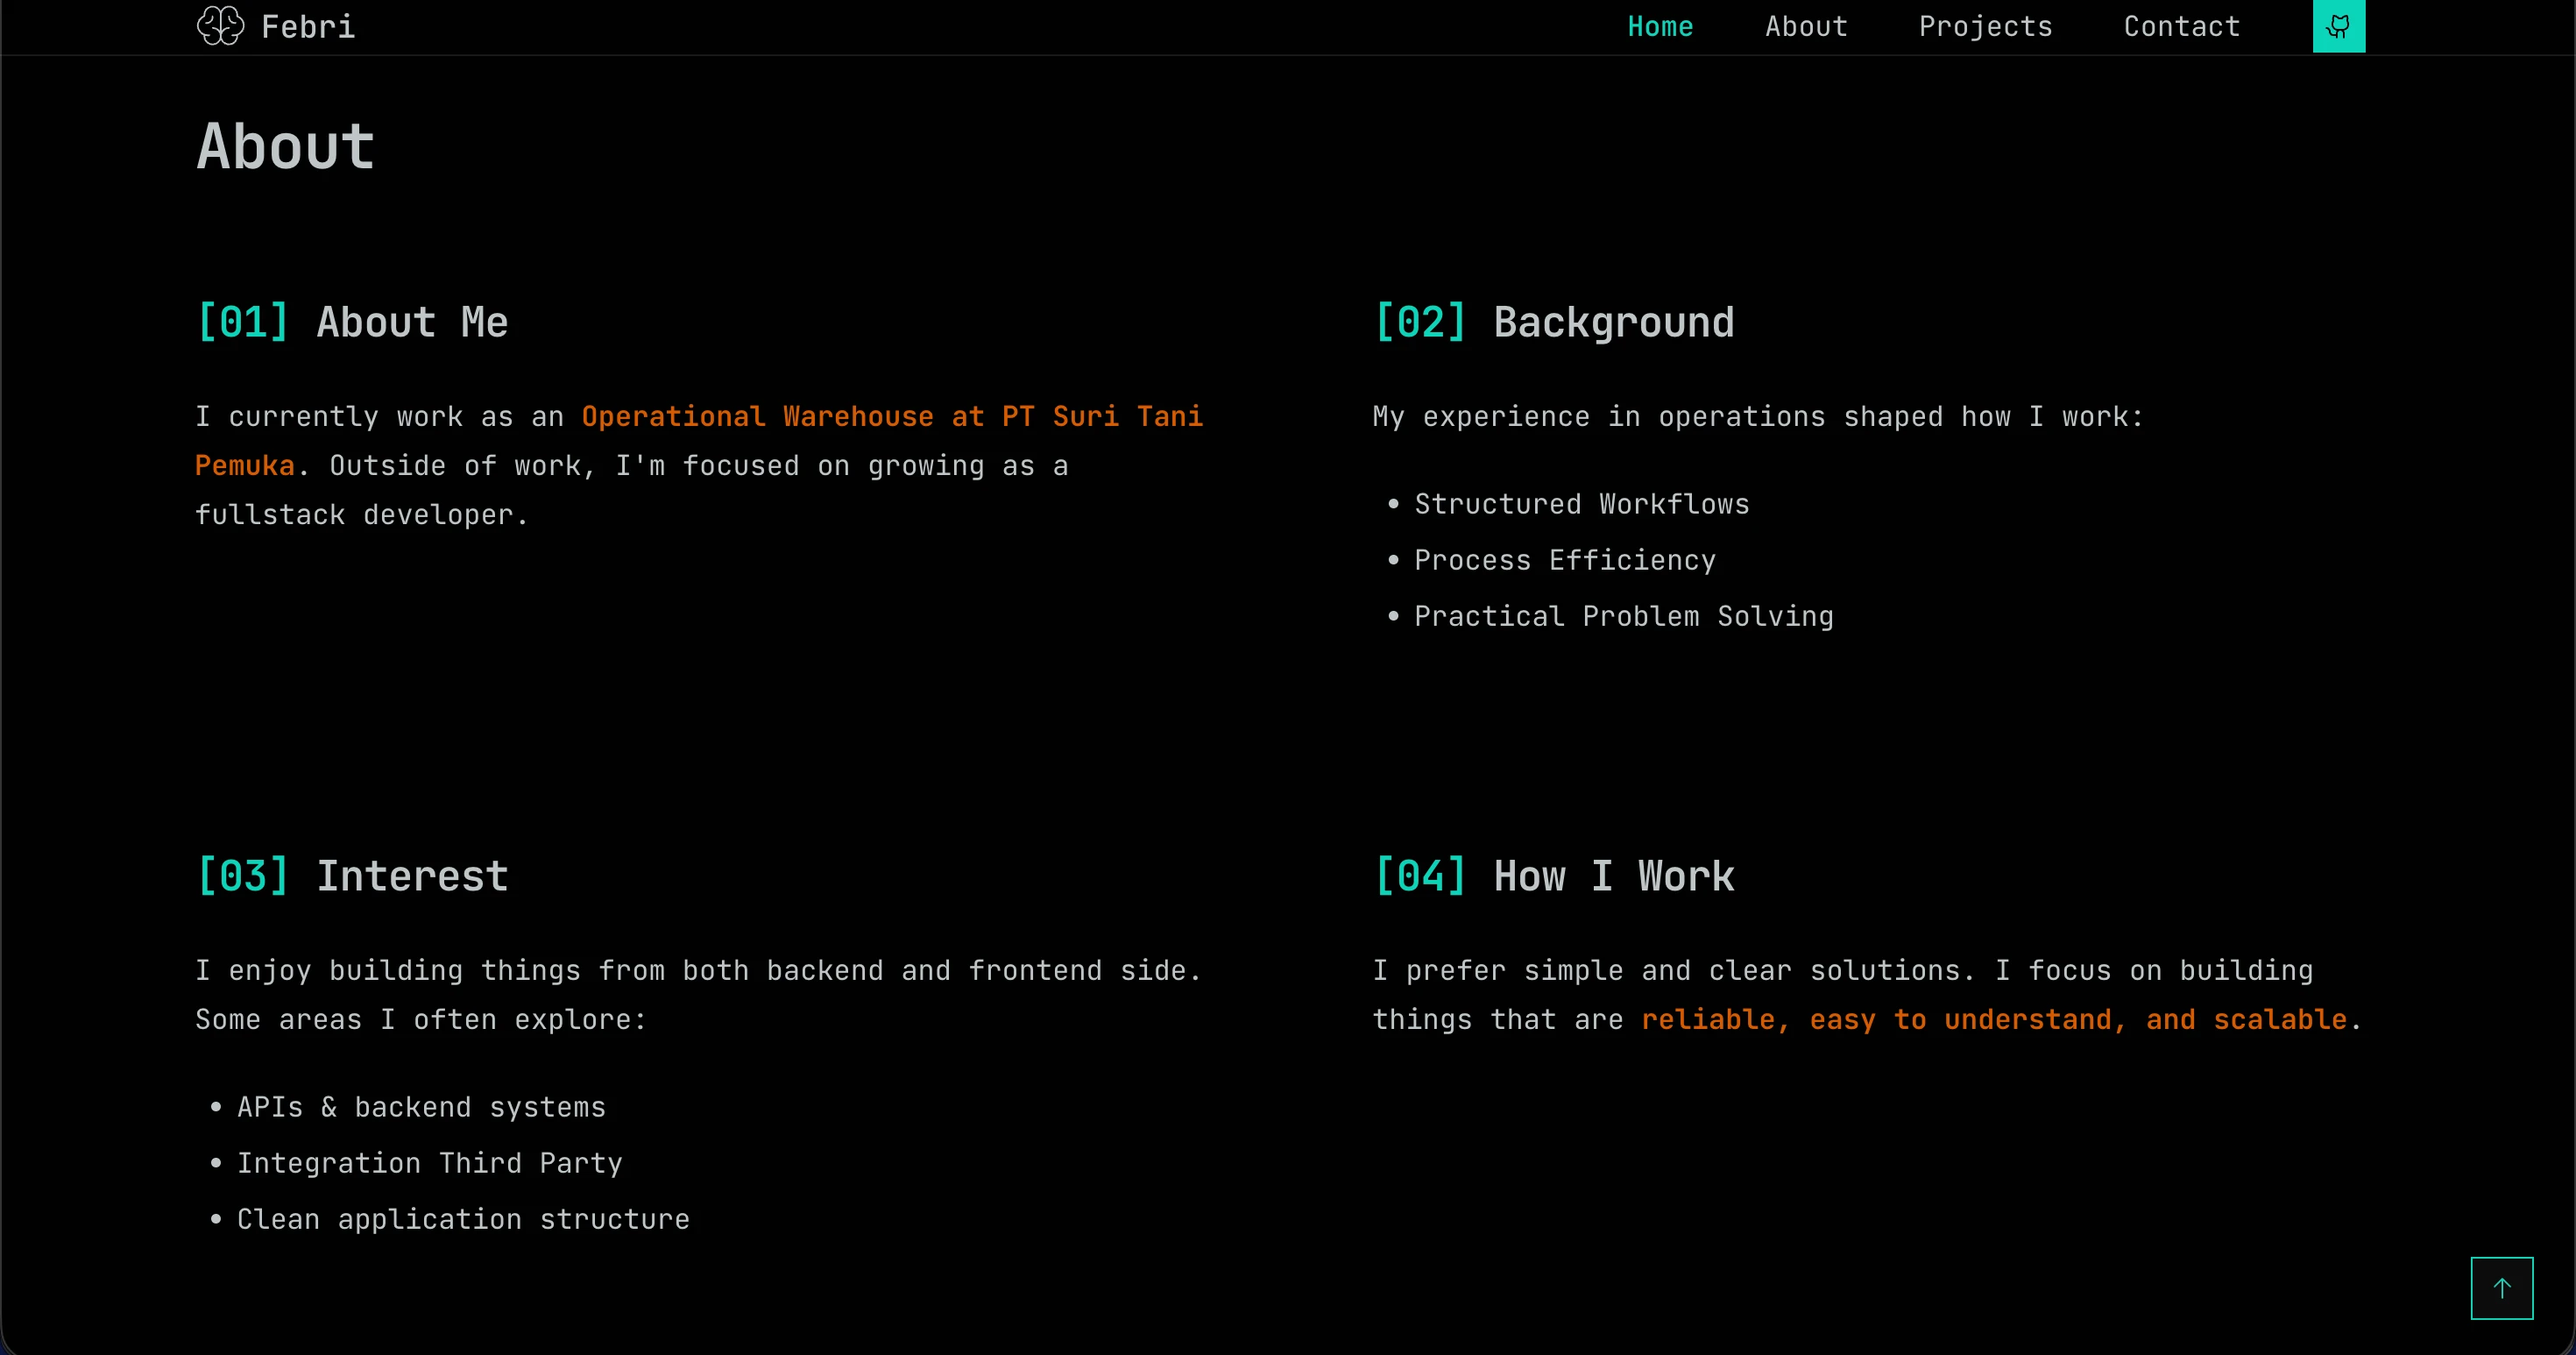
Task: Click the large About page heading
Action: point(285,146)
